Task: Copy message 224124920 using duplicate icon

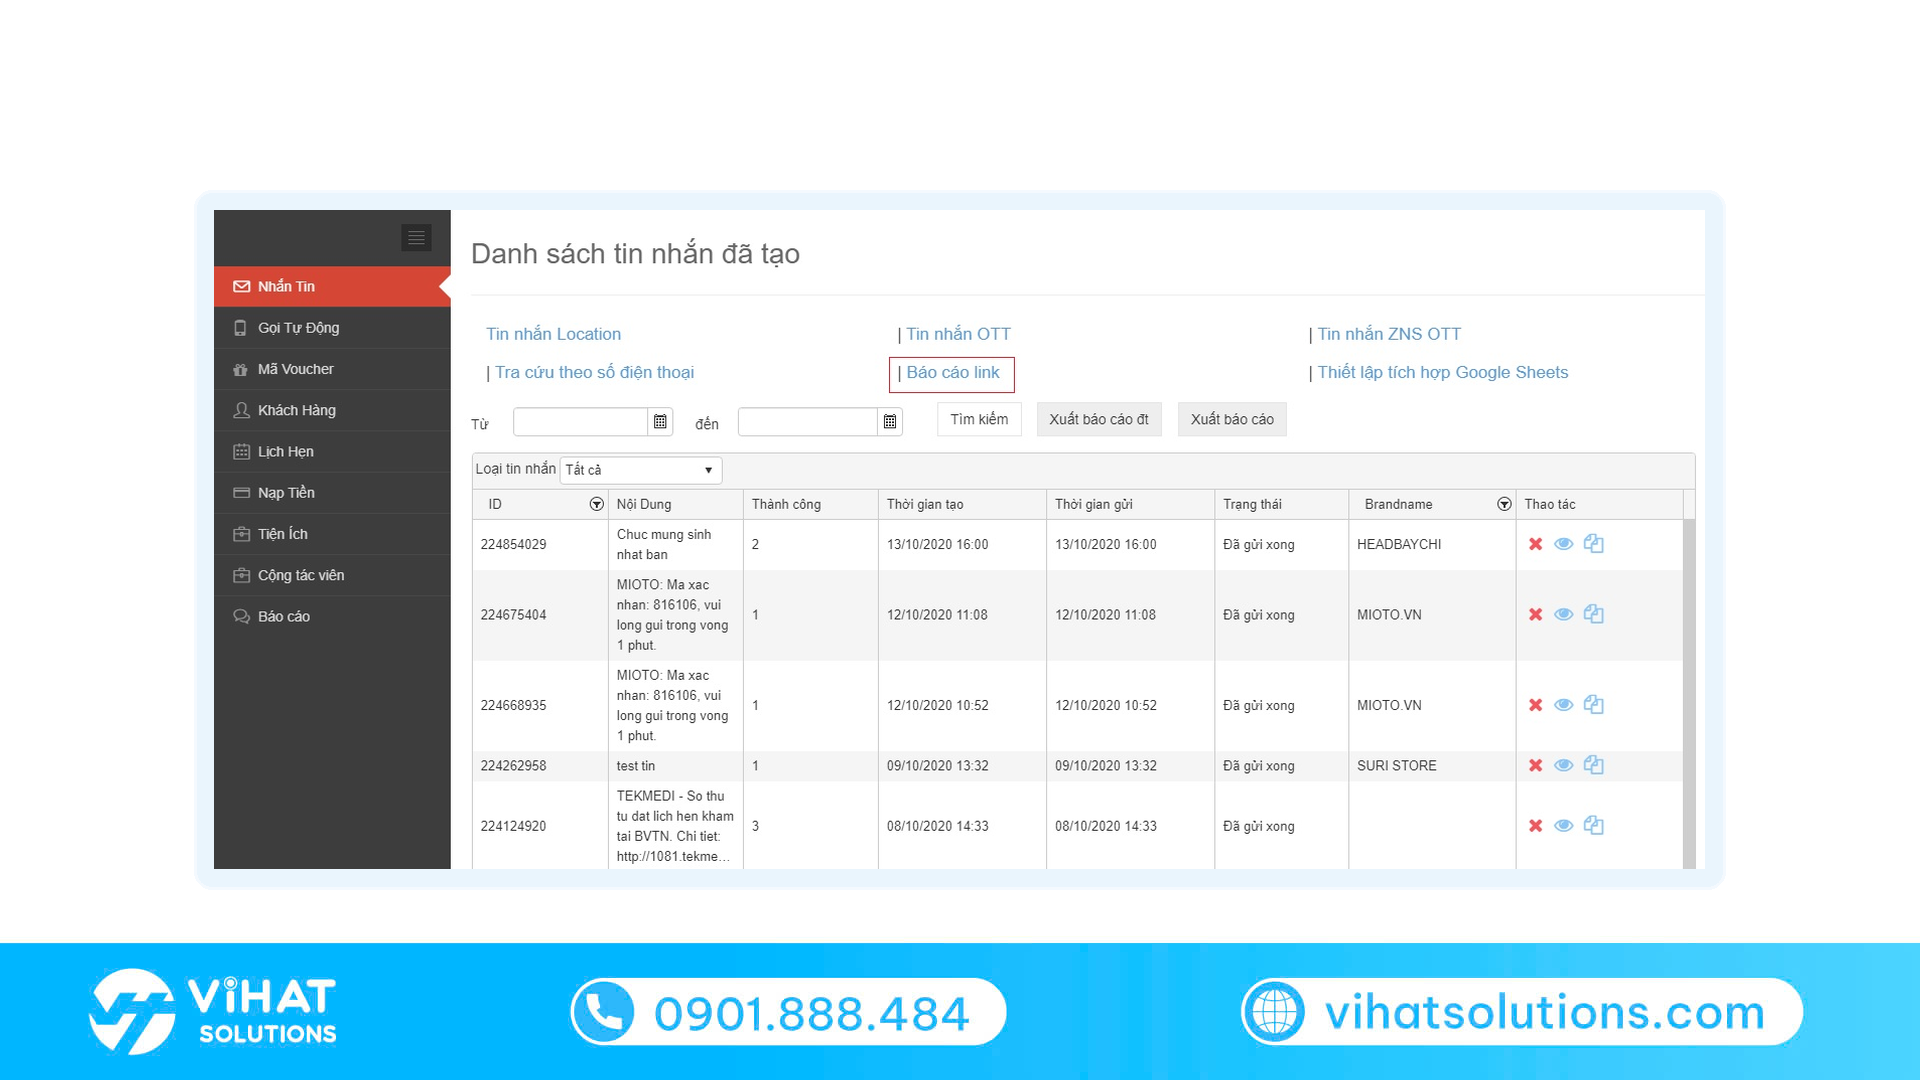Action: tap(1594, 826)
